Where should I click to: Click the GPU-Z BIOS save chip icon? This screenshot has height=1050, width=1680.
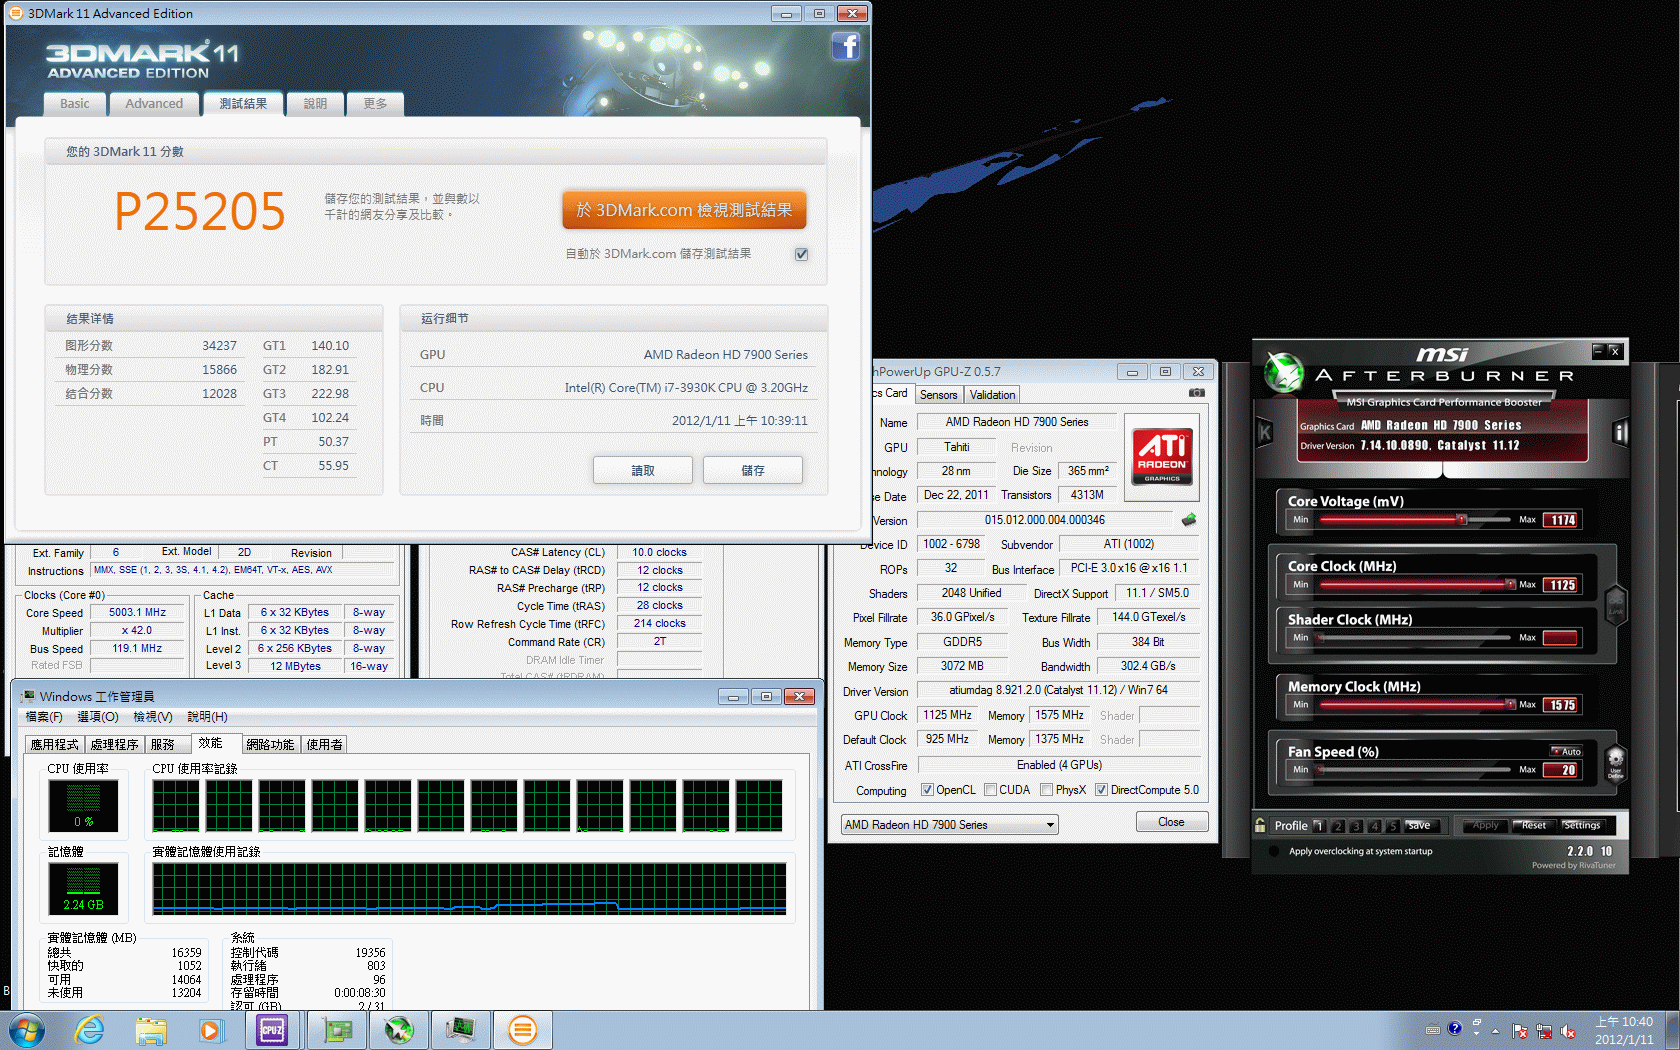1189,520
